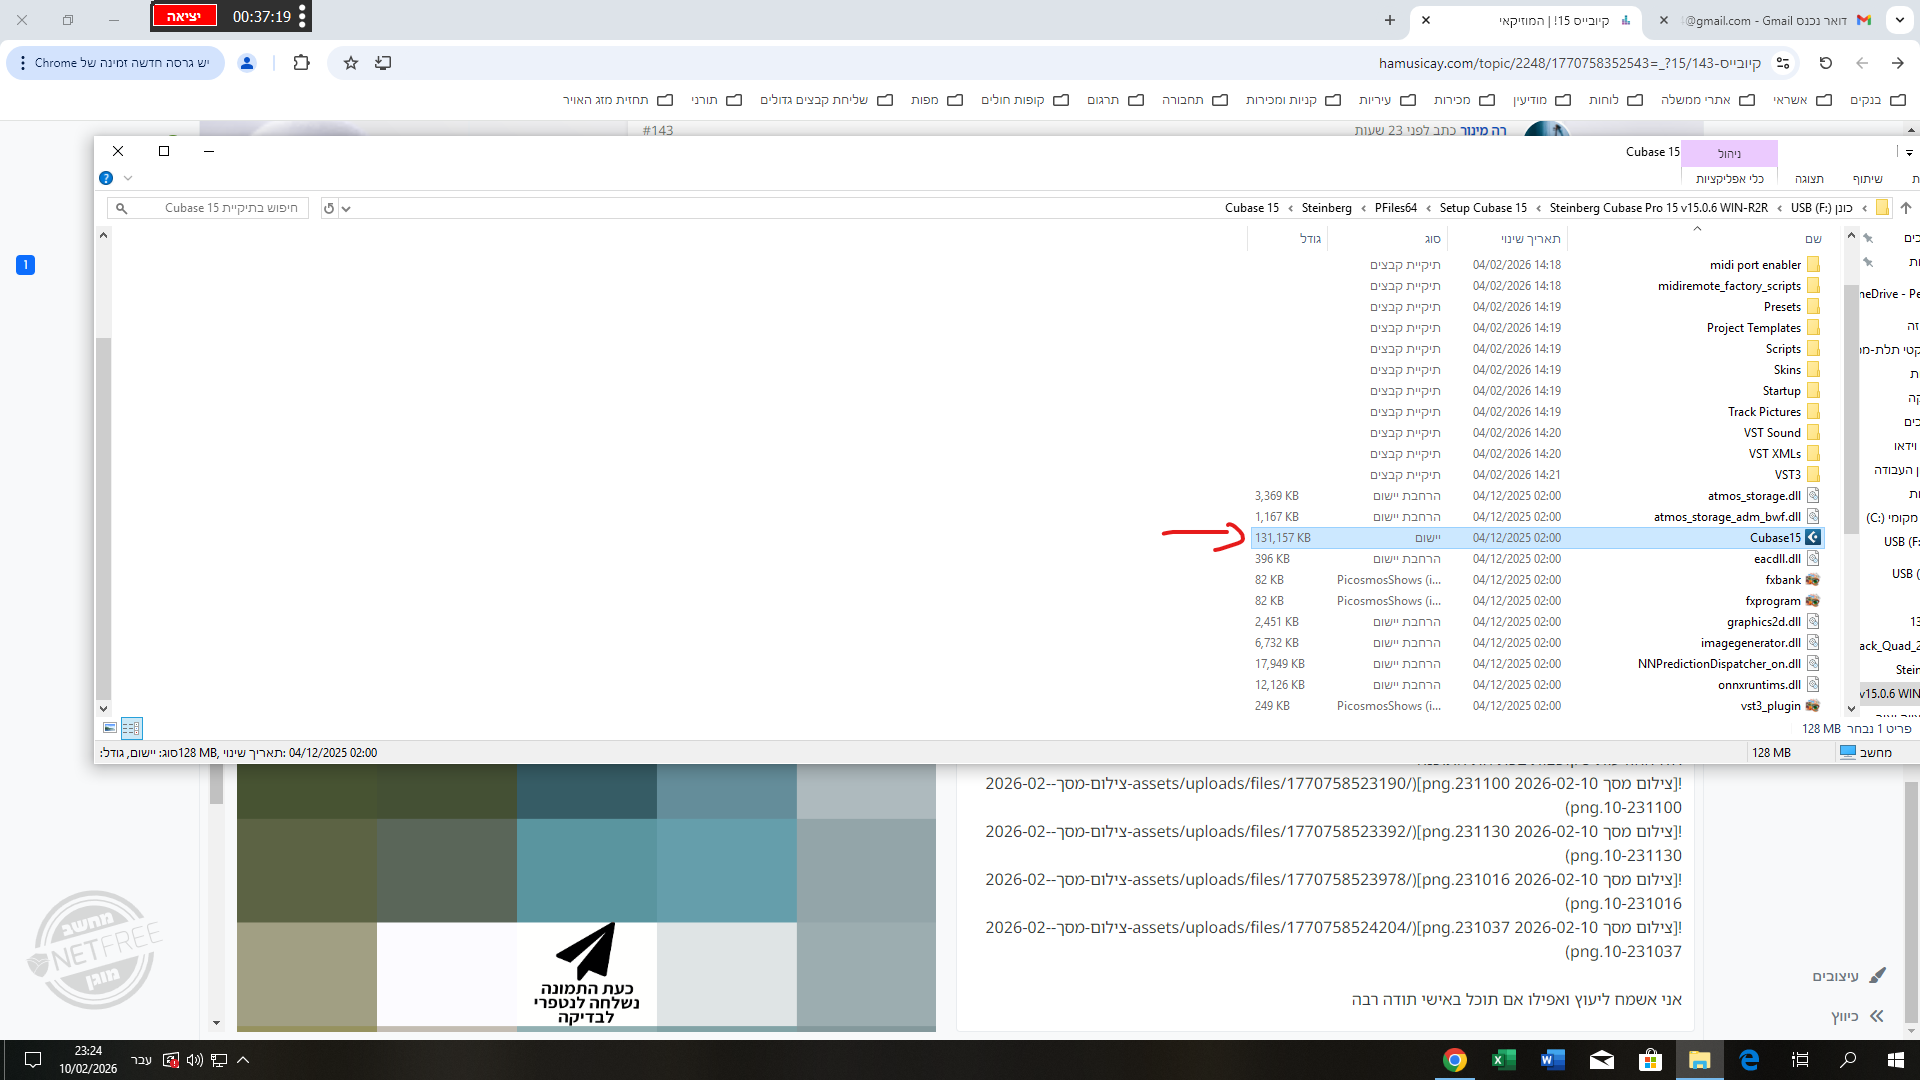Open Excel from the taskbar

click(x=1503, y=1060)
